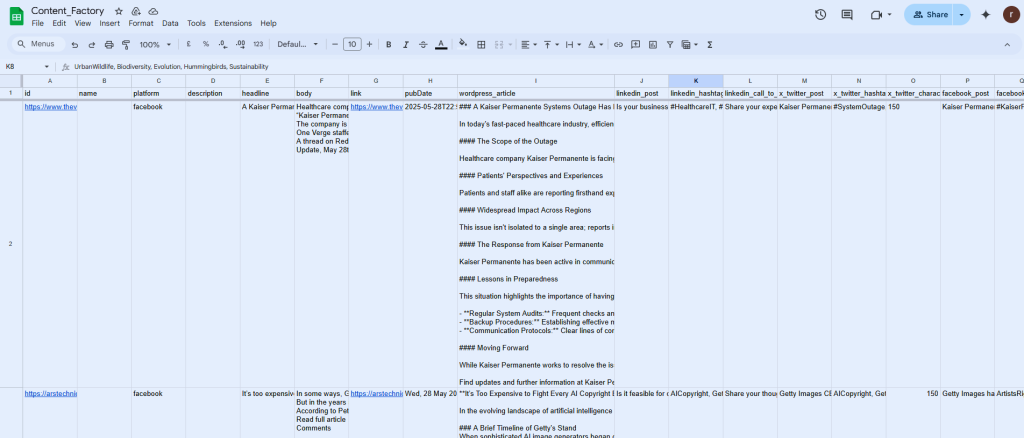Open version history clock icon
The image size is (1024, 438).
pos(821,14)
